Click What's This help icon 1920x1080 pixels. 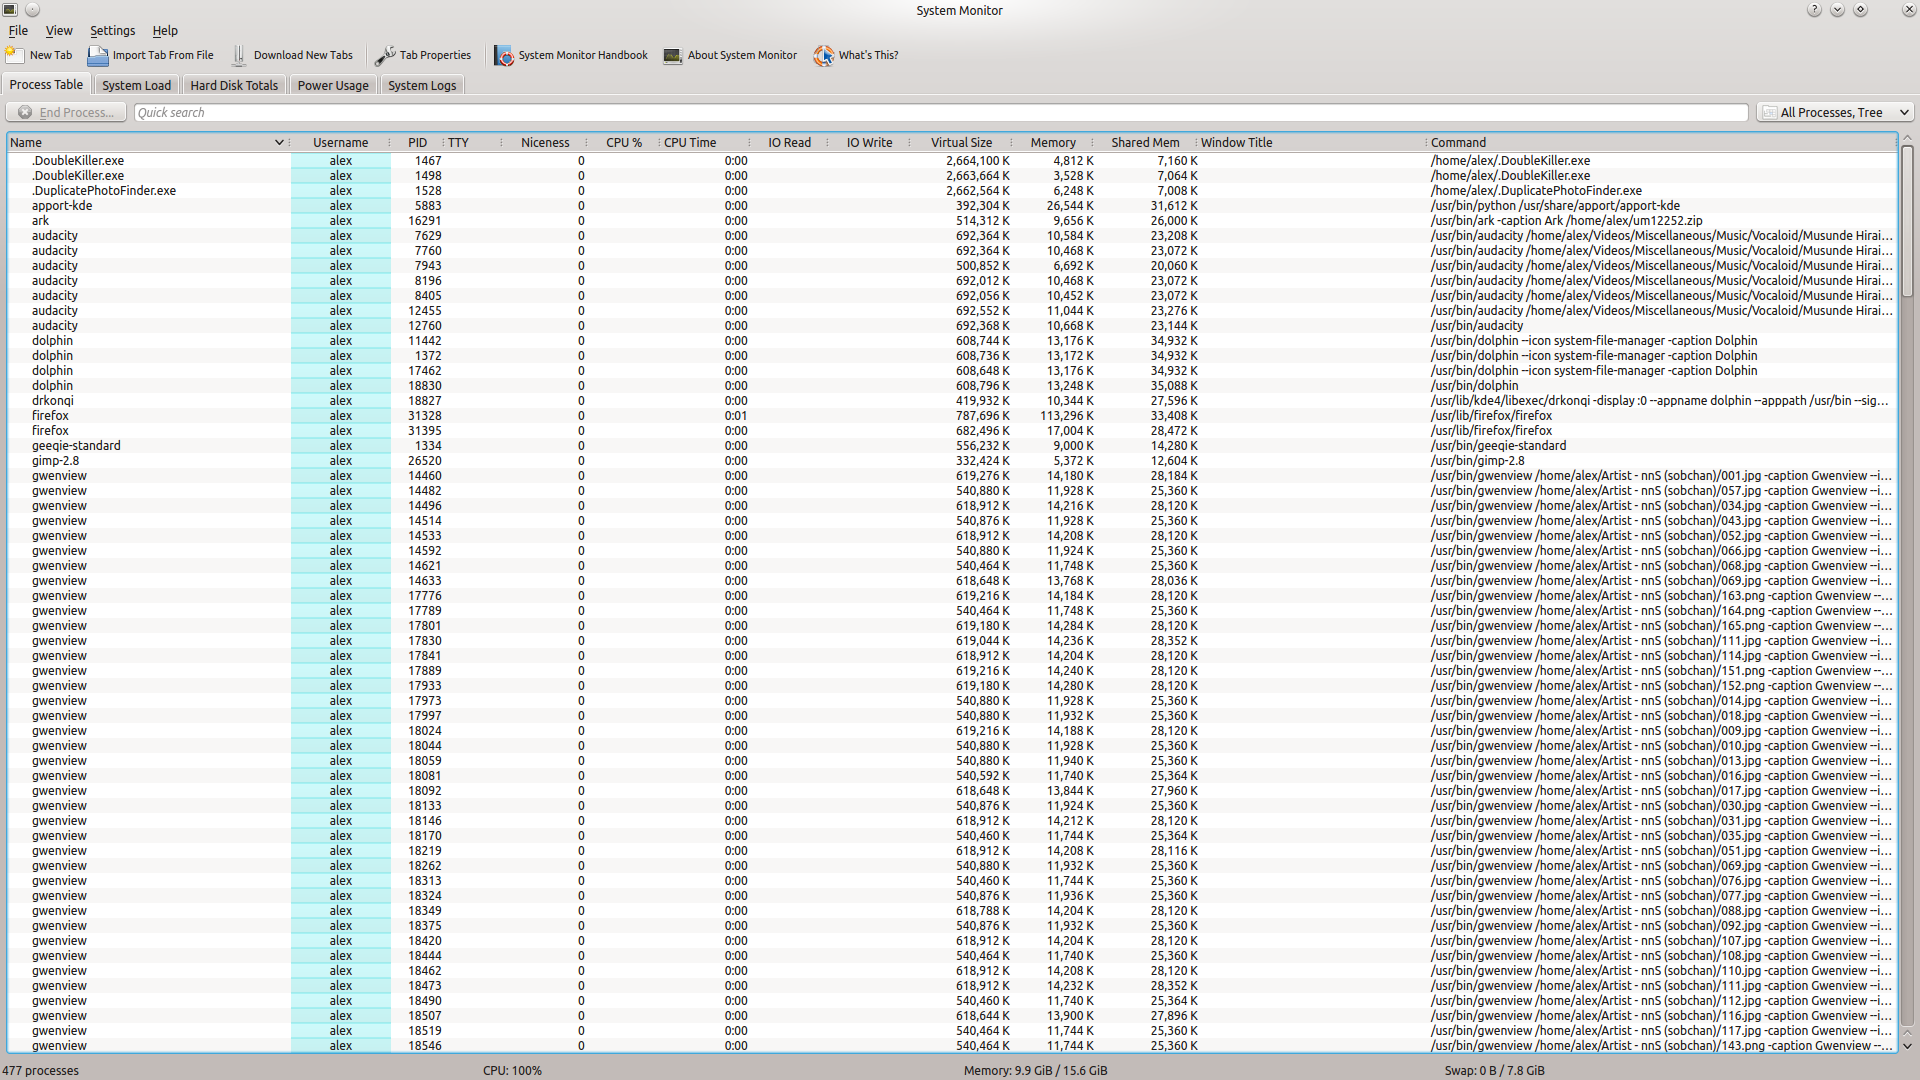pos(823,55)
